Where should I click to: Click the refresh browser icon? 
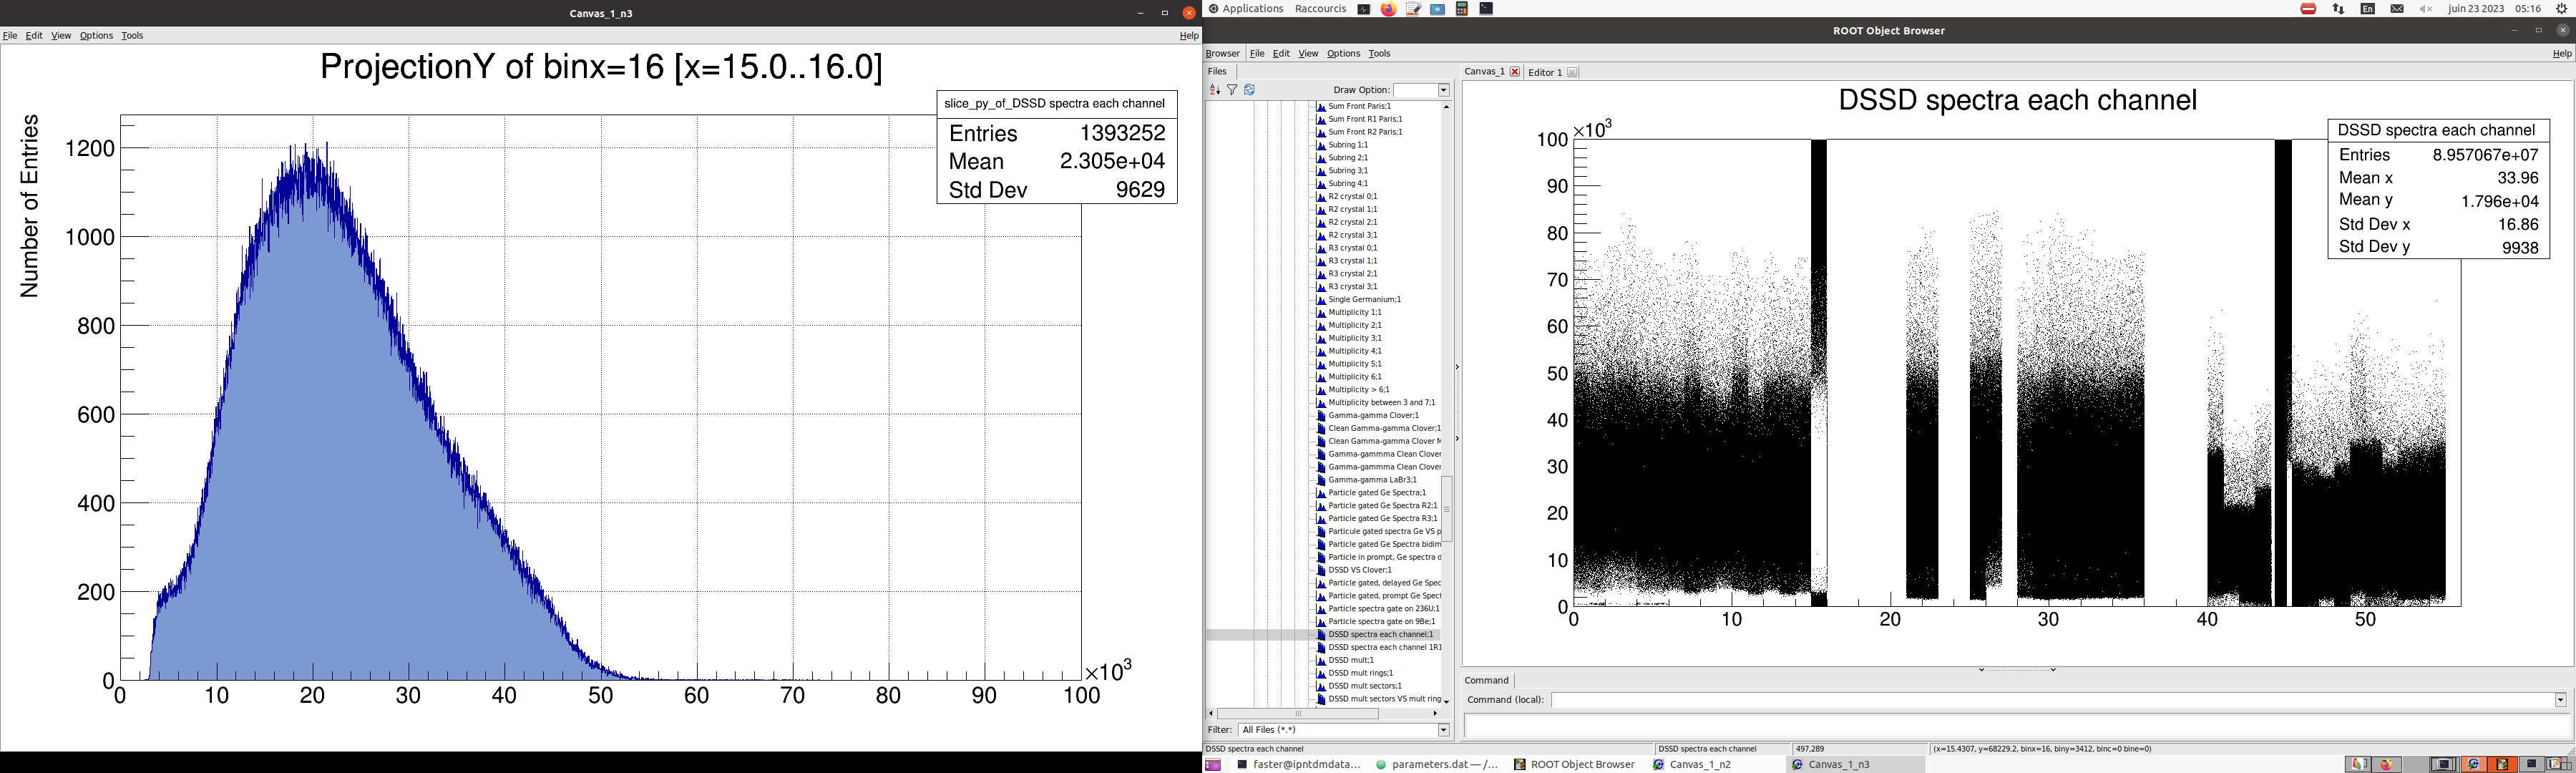point(1249,90)
